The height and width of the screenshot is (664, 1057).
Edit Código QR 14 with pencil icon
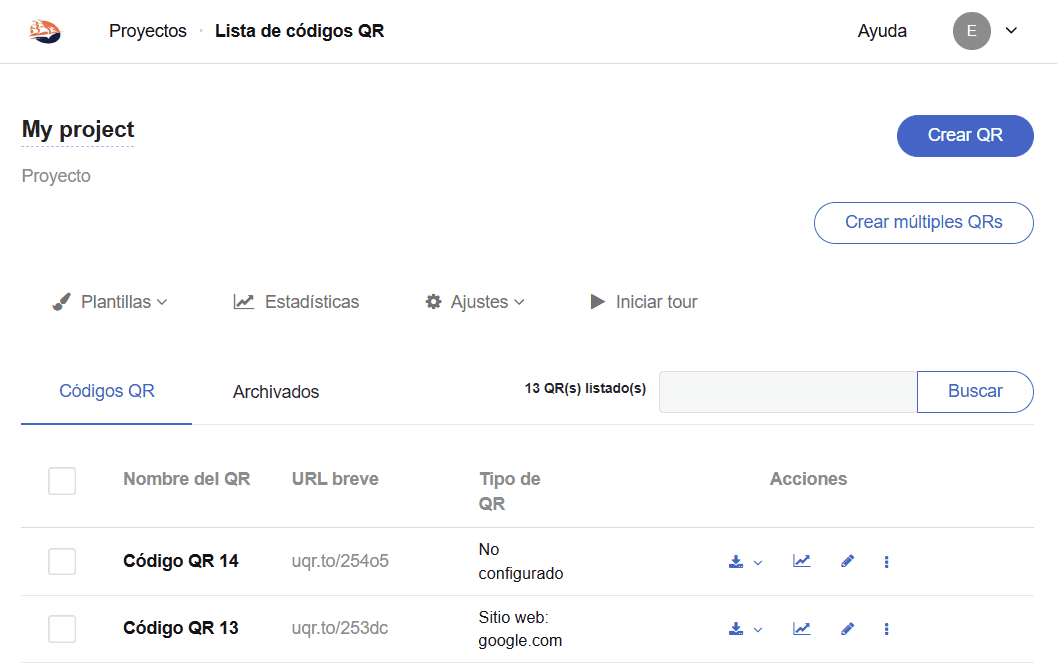(x=848, y=561)
